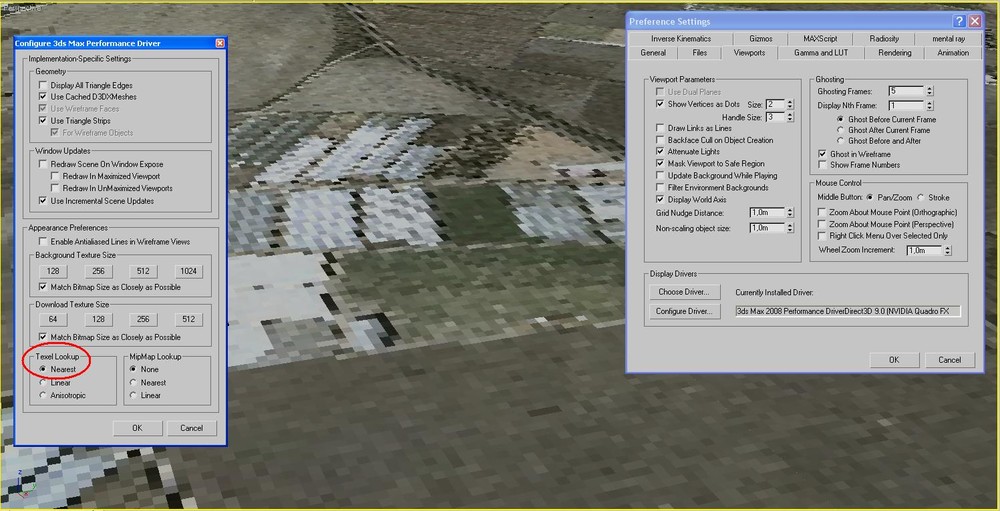The width and height of the screenshot is (1000, 511).
Task: Set Download Texture Size to 256
Action: (x=143, y=320)
